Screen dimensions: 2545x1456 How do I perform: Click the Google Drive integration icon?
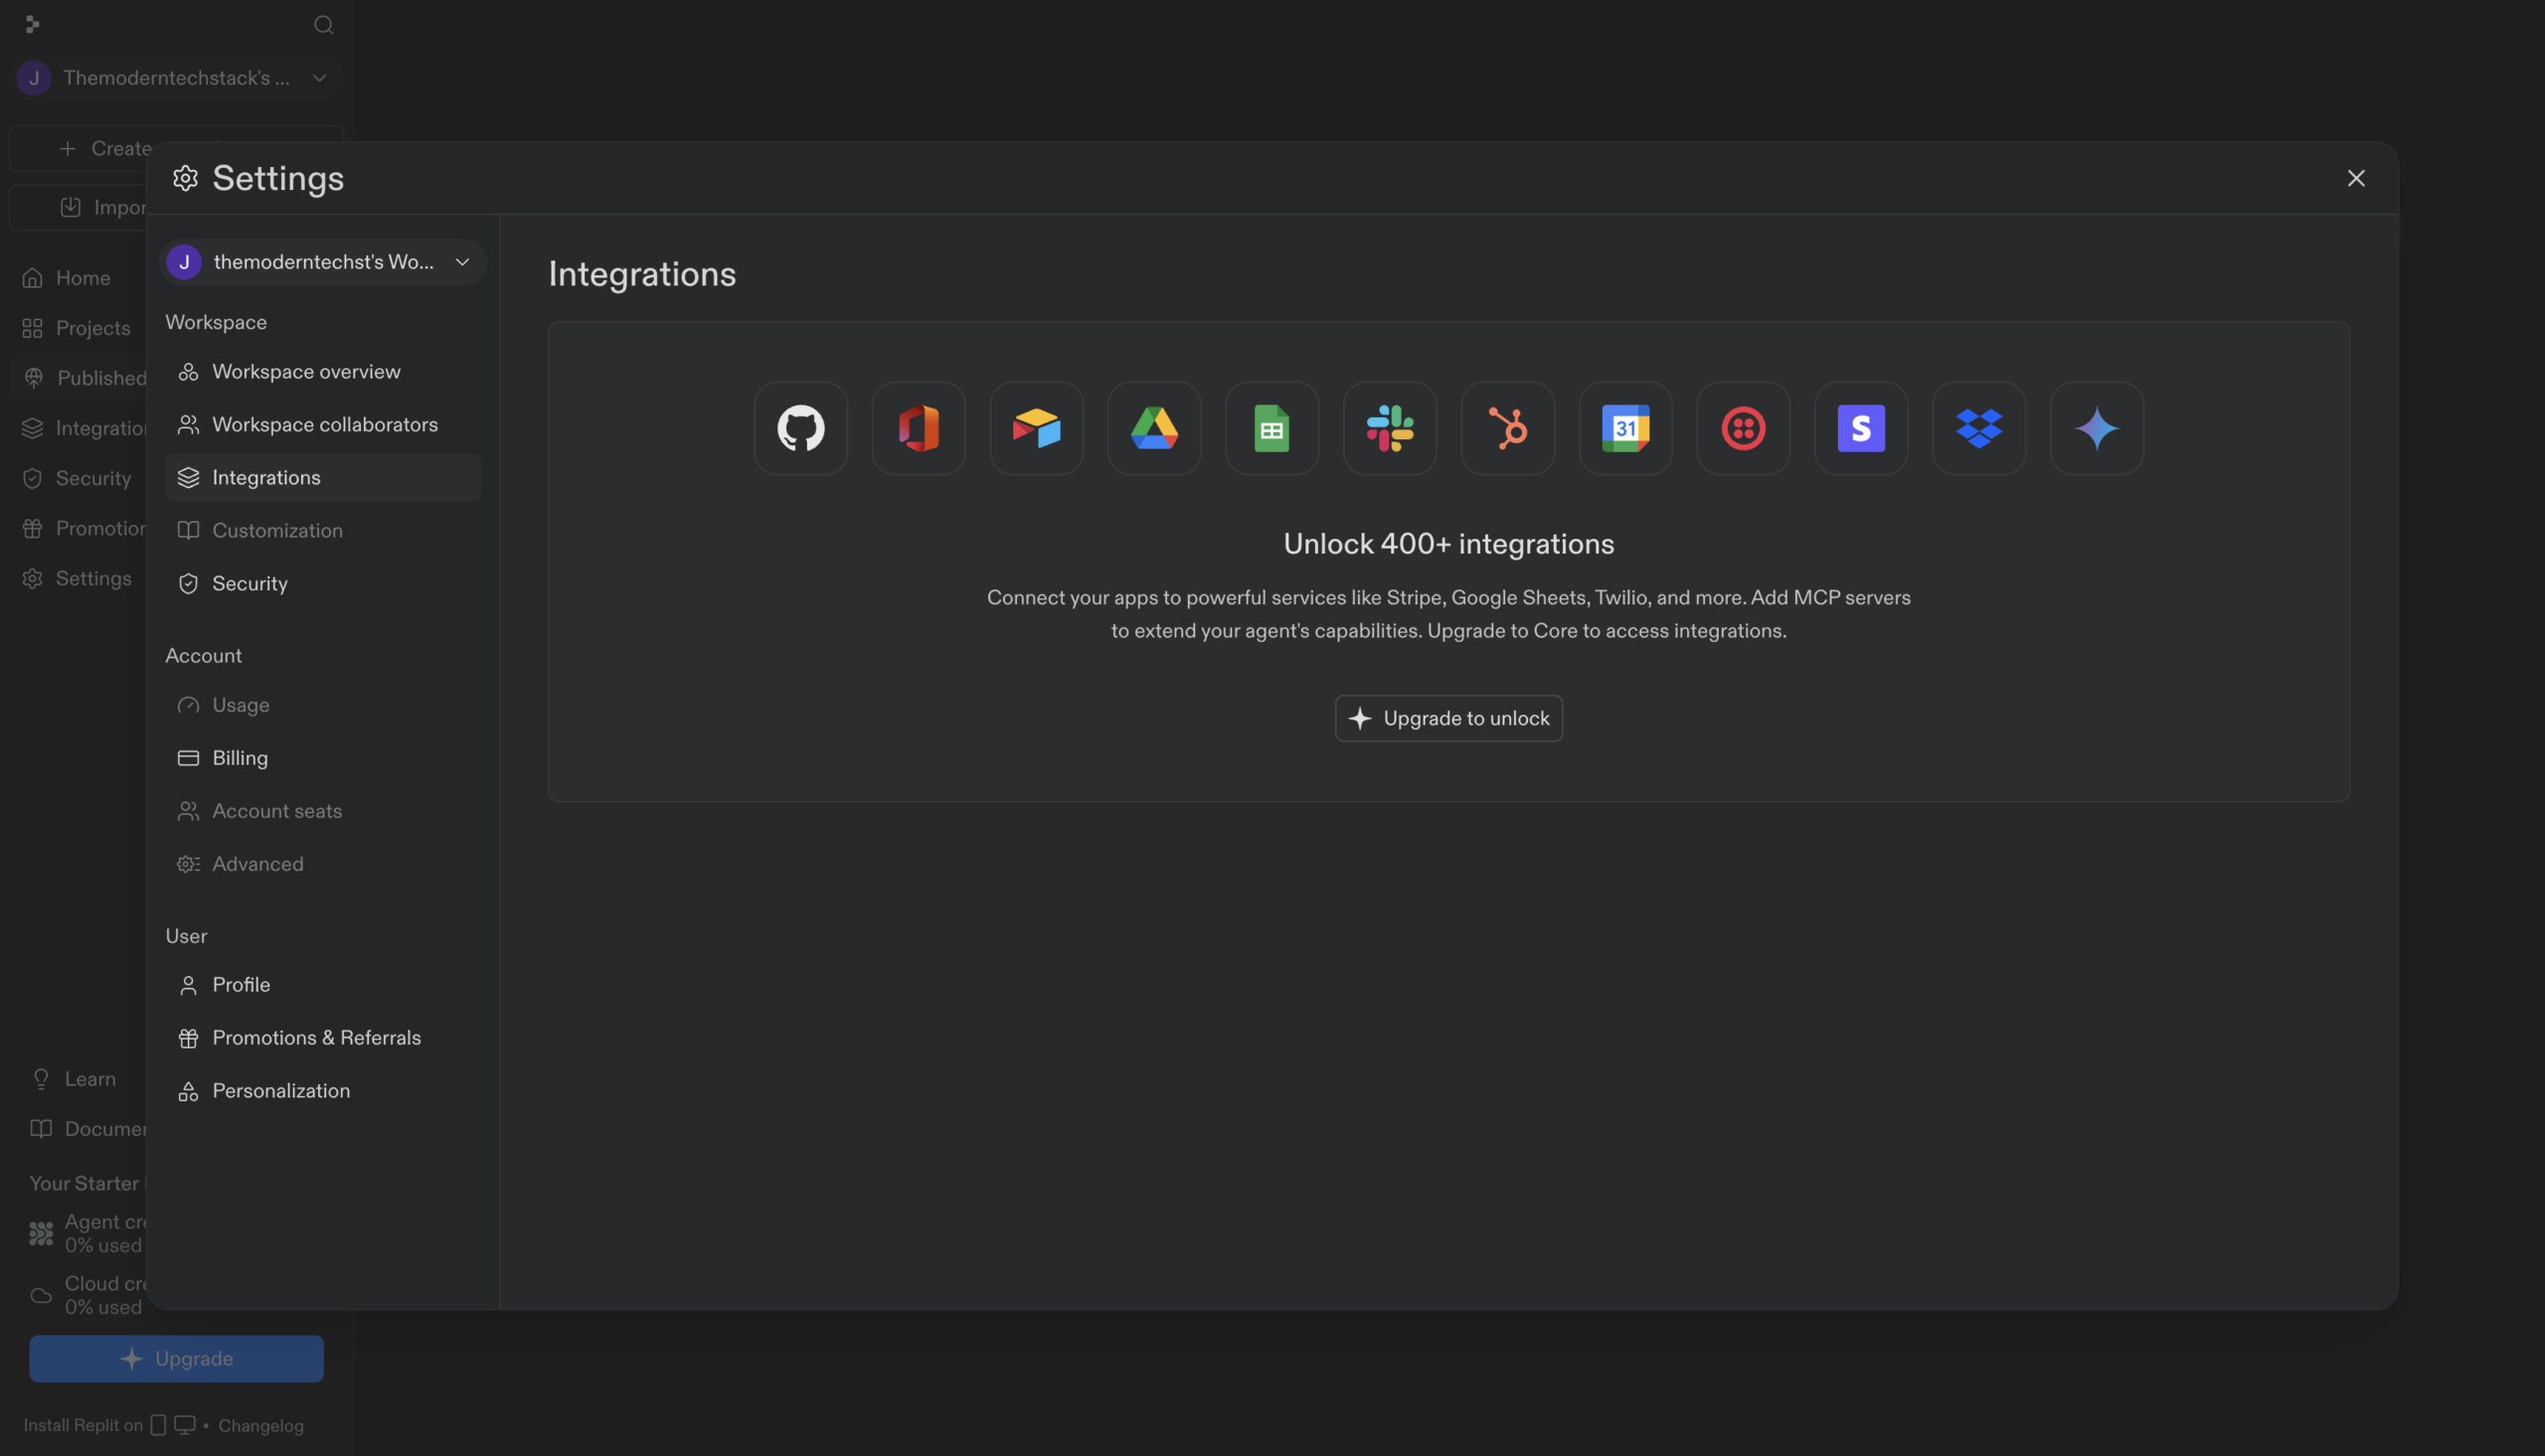[1154, 428]
